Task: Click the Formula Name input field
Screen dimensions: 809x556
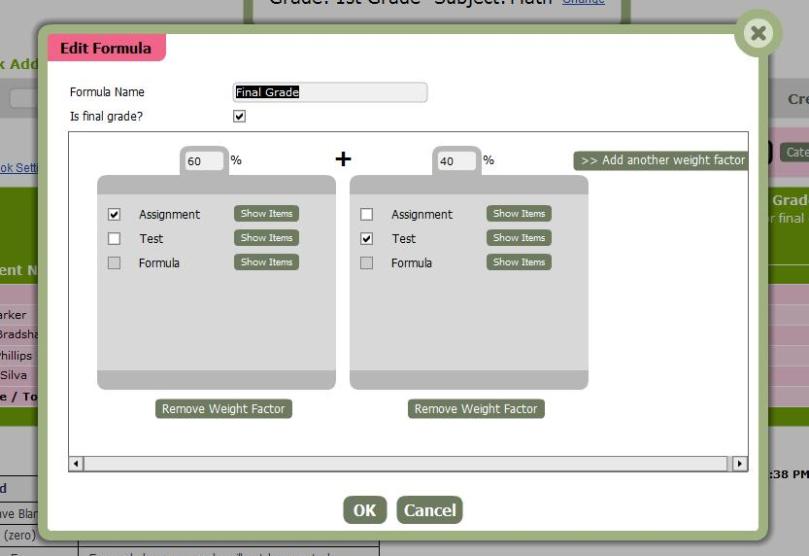Action: [x=330, y=92]
